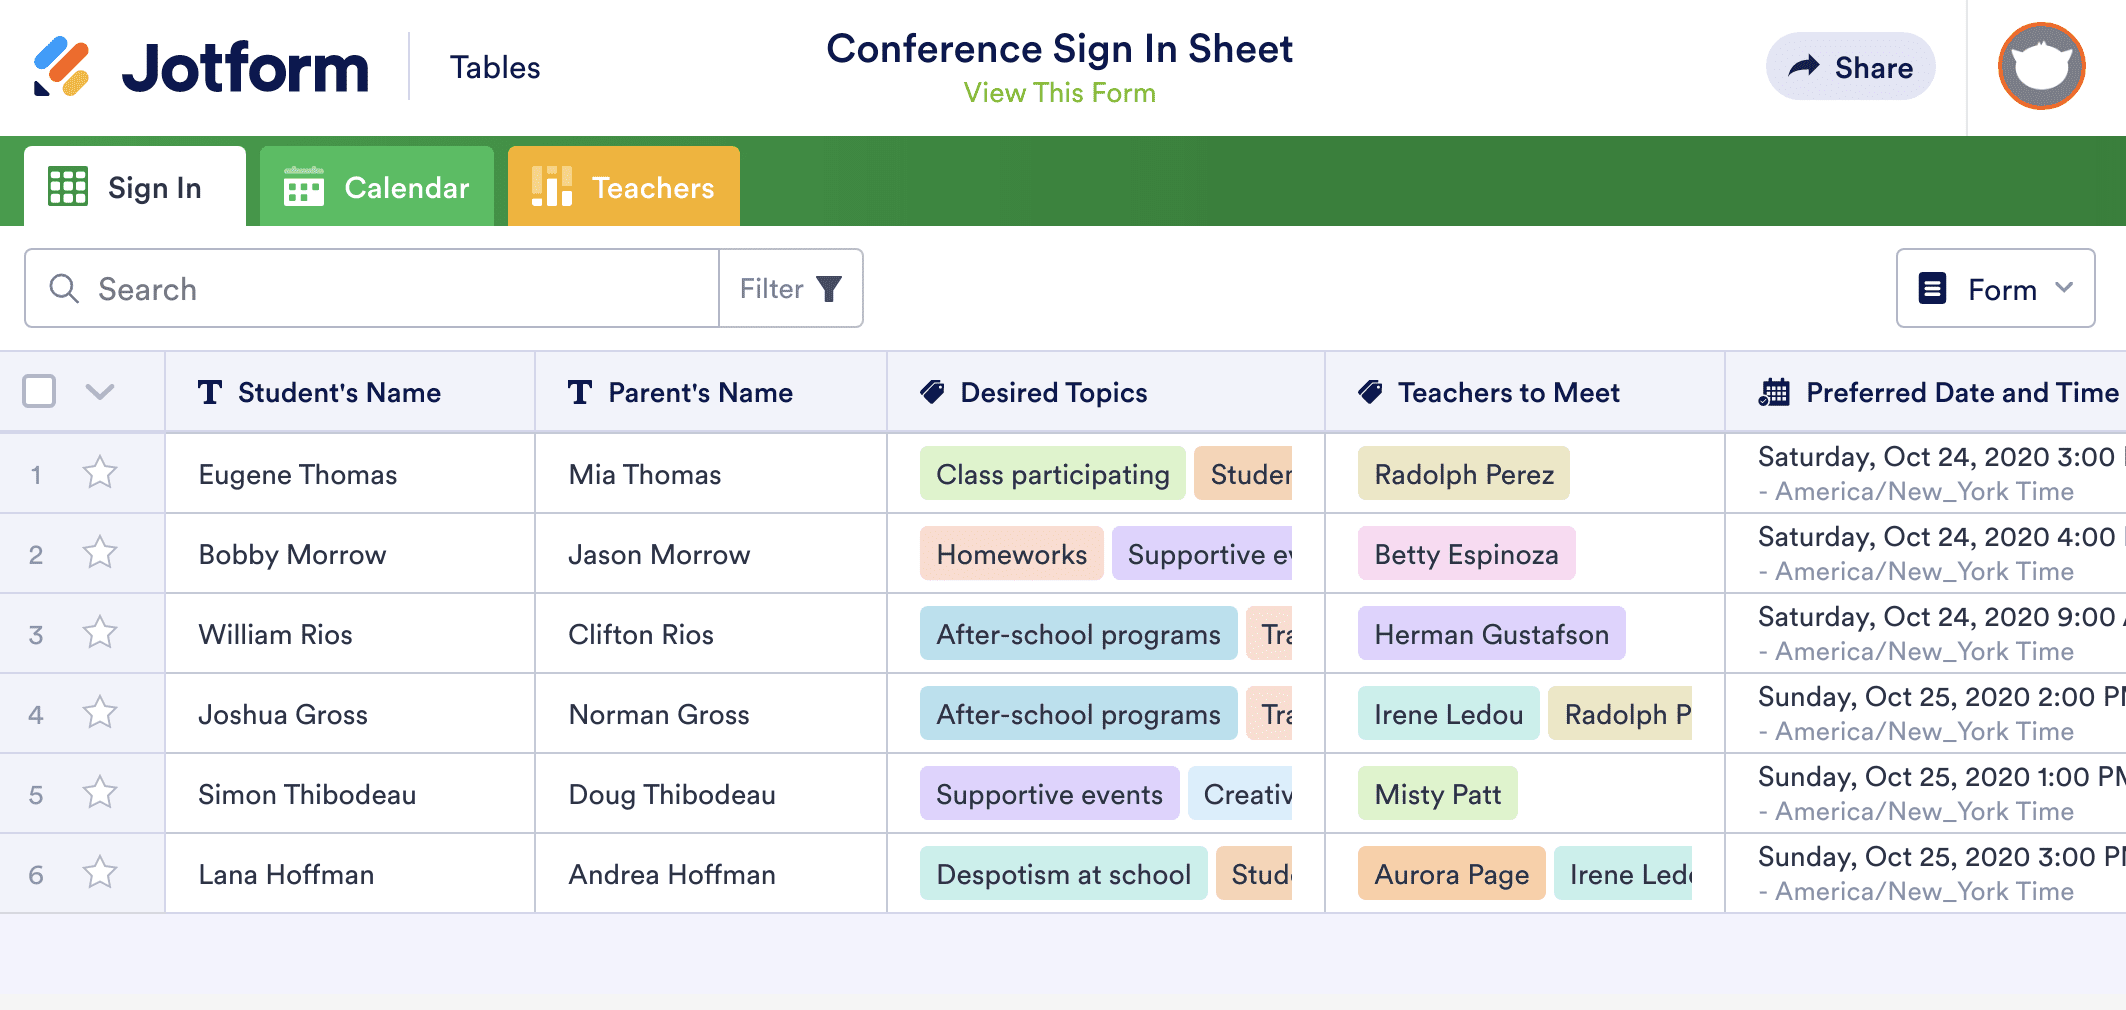Open the View This Form link
The height and width of the screenshot is (1010, 2126).
(x=1059, y=93)
